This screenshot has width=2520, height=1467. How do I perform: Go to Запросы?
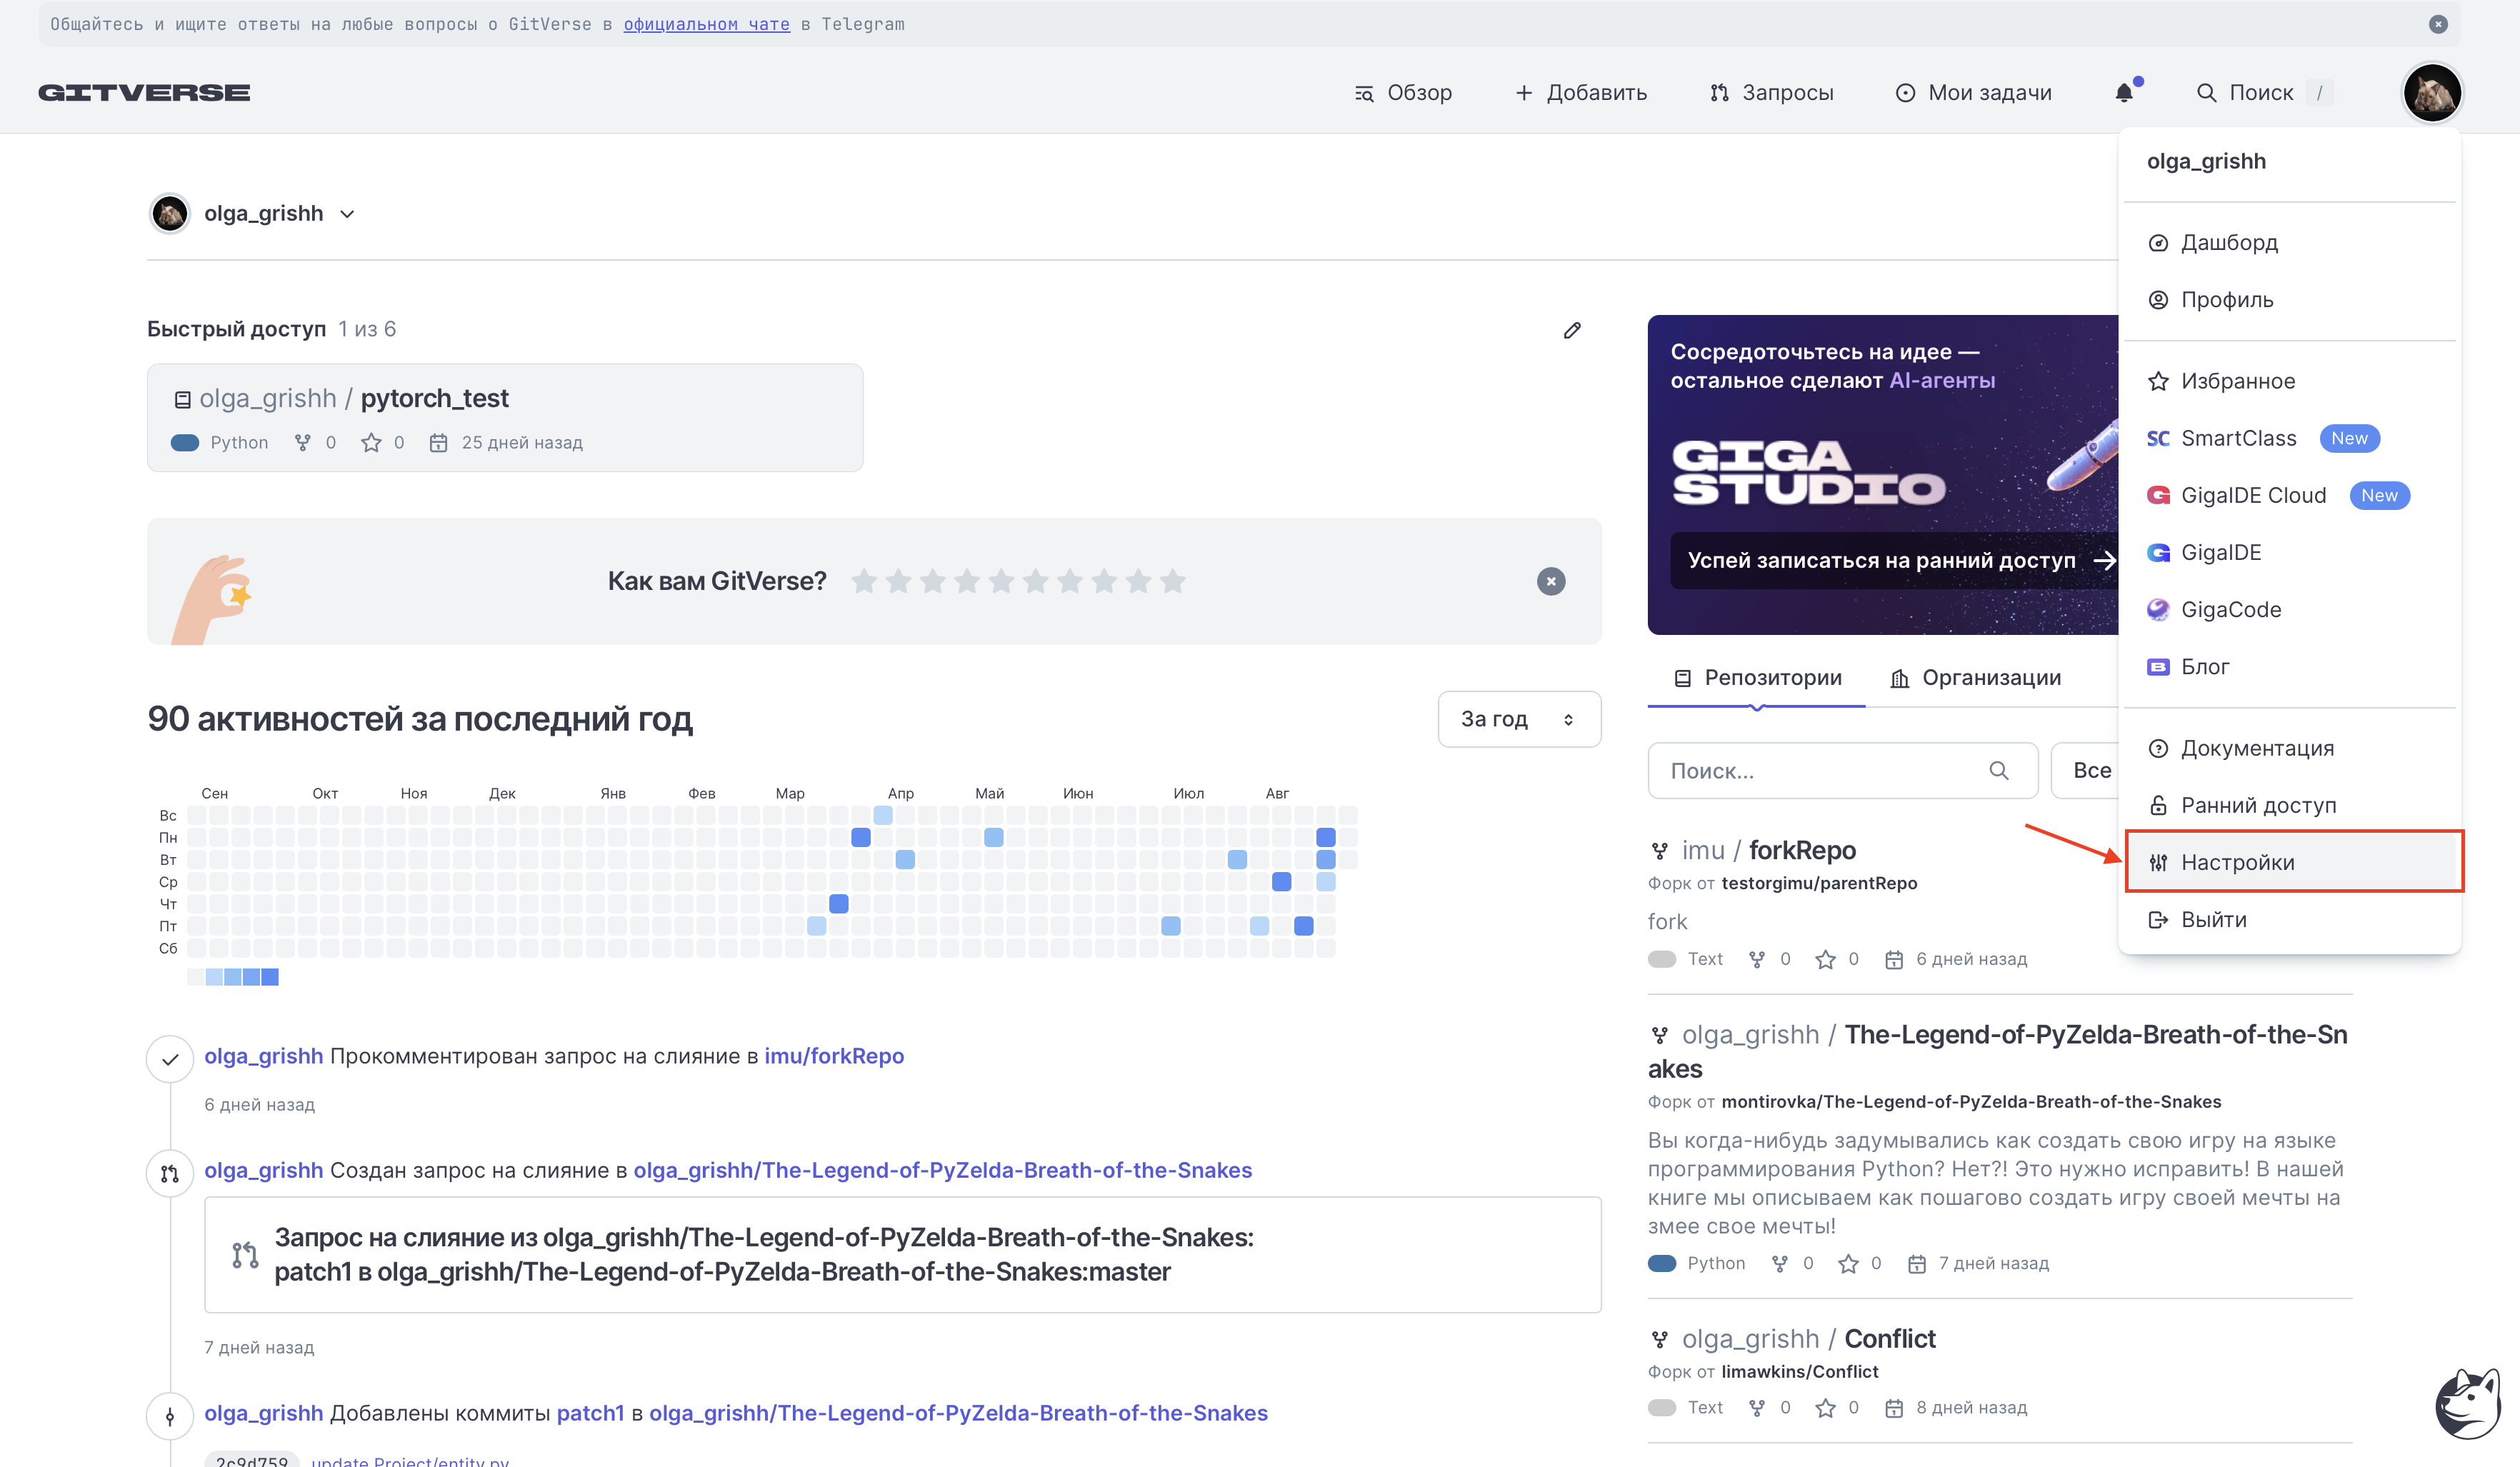(1772, 93)
